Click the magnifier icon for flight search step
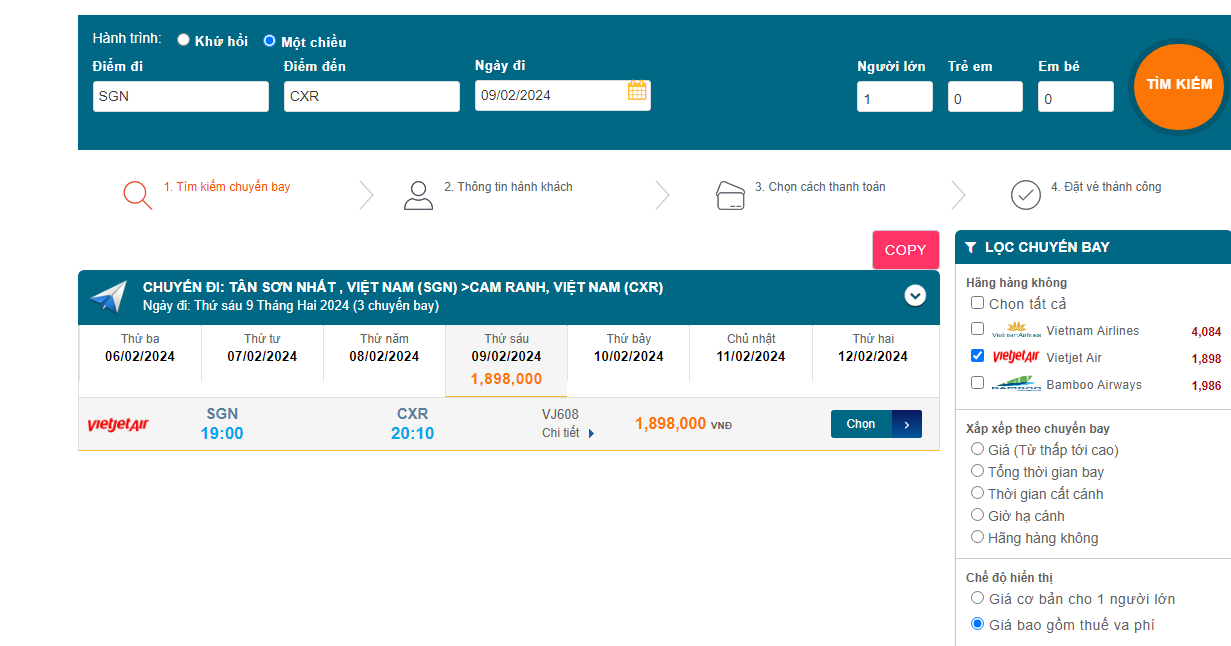 137,194
